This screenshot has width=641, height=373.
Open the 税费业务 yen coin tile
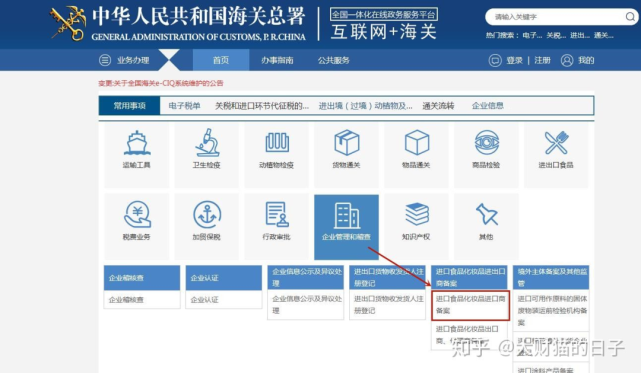[x=137, y=227]
